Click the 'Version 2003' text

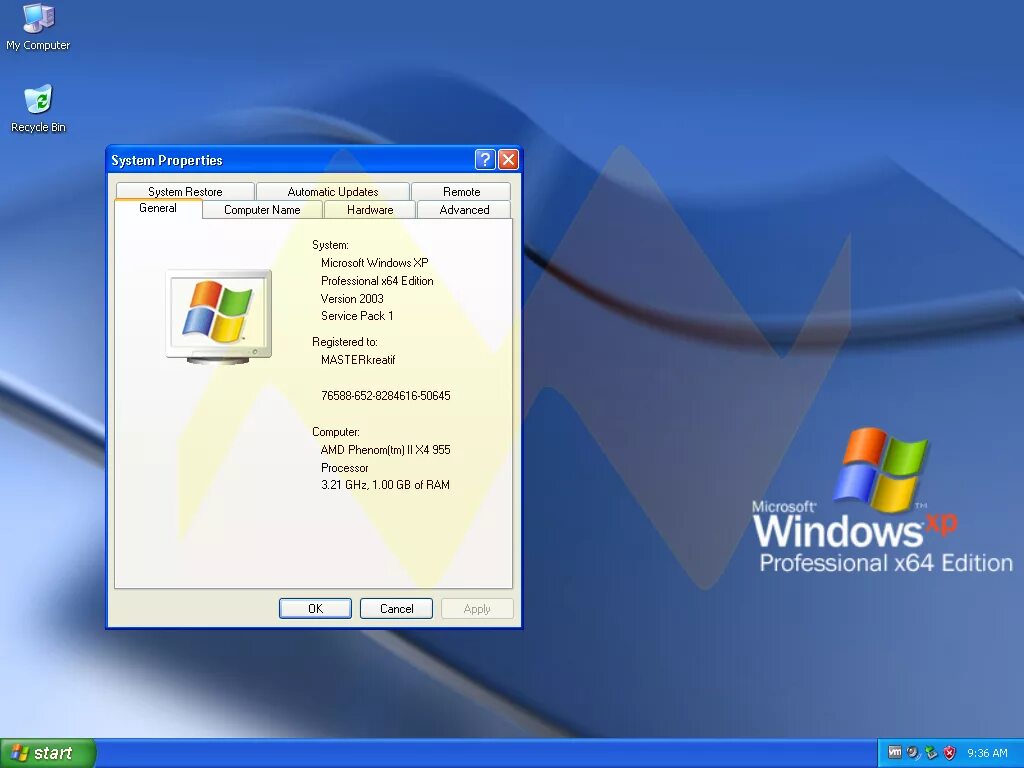(x=352, y=298)
